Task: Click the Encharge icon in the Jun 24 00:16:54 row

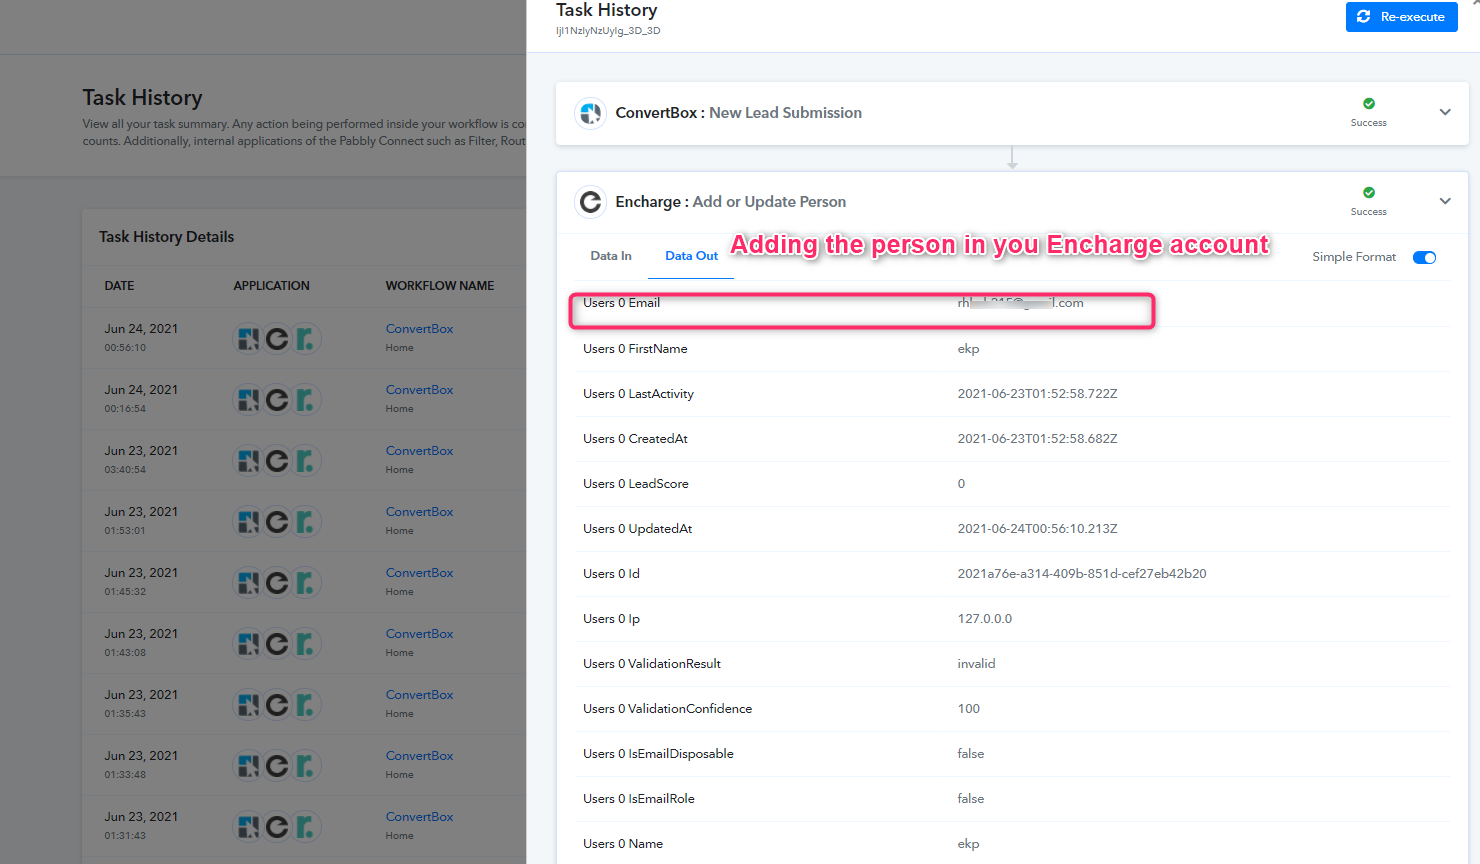Action: click(x=277, y=400)
